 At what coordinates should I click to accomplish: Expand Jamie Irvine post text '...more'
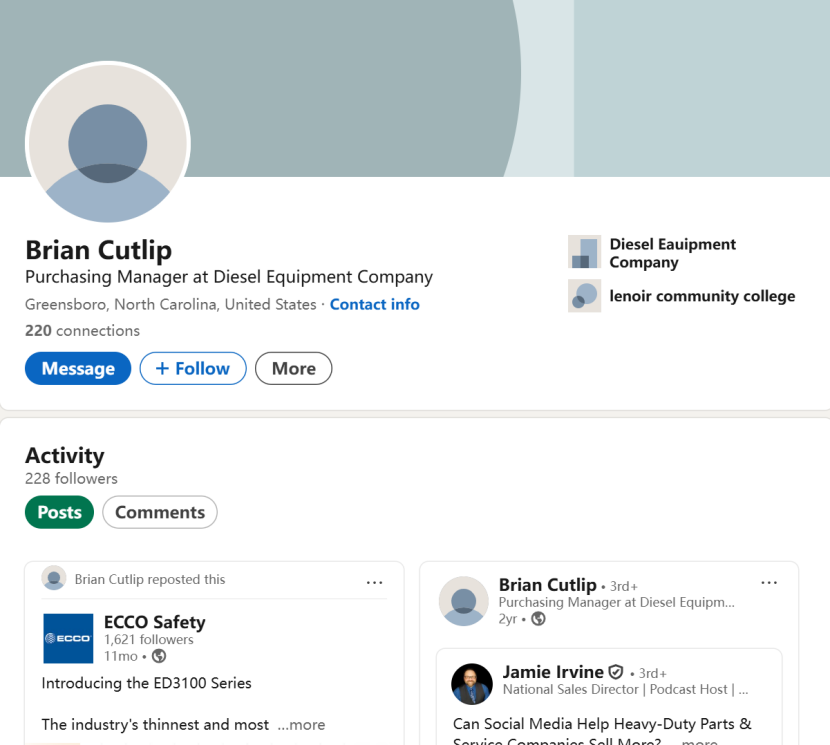698,741
